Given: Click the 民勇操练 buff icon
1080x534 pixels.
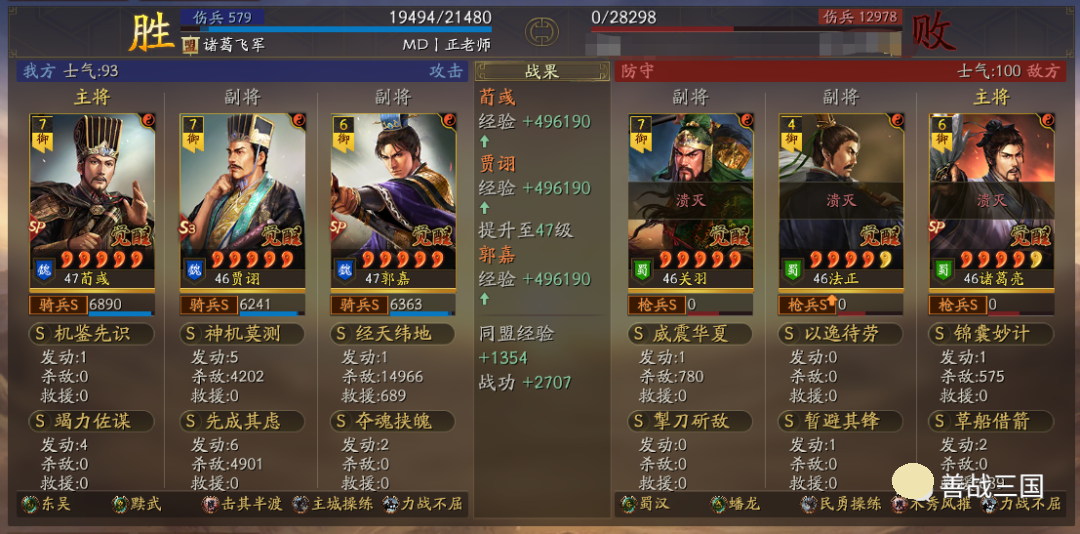Looking at the screenshot, I should tap(809, 504).
